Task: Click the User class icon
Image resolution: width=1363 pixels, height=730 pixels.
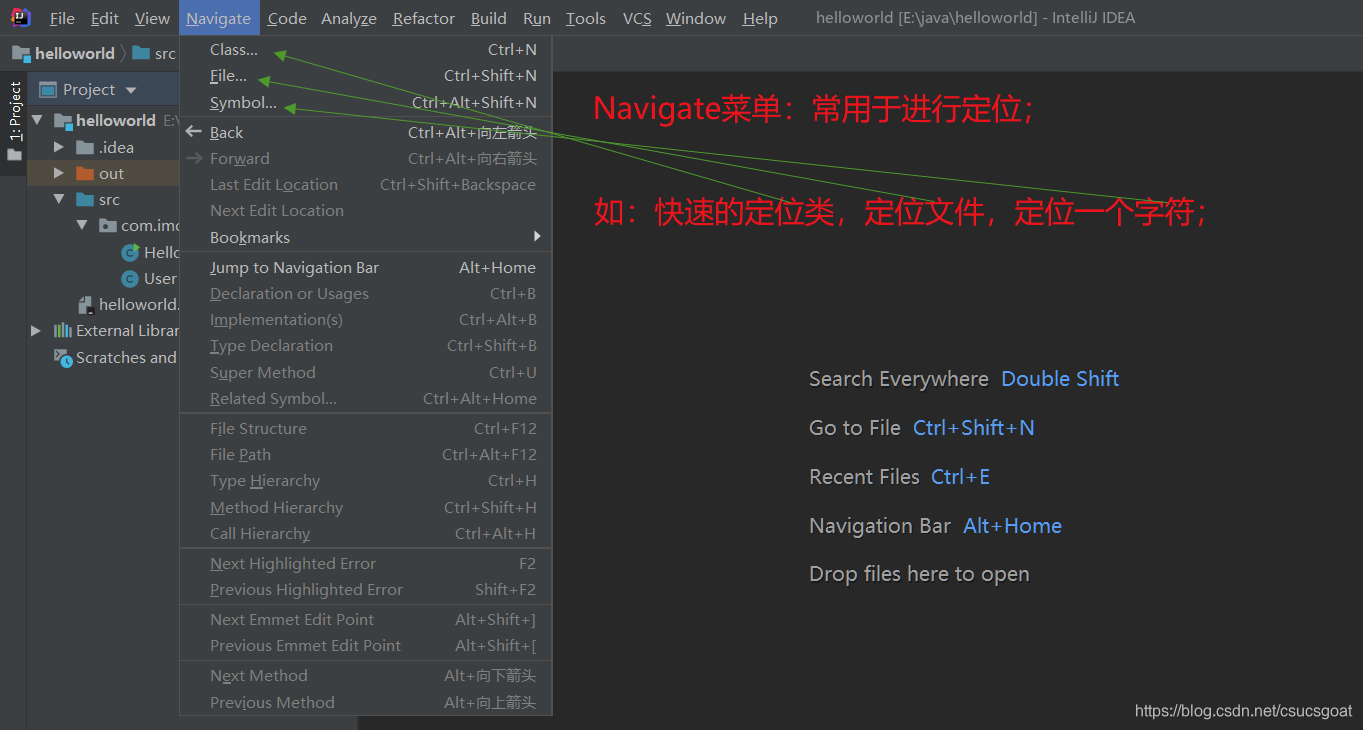Action: [x=130, y=278]
